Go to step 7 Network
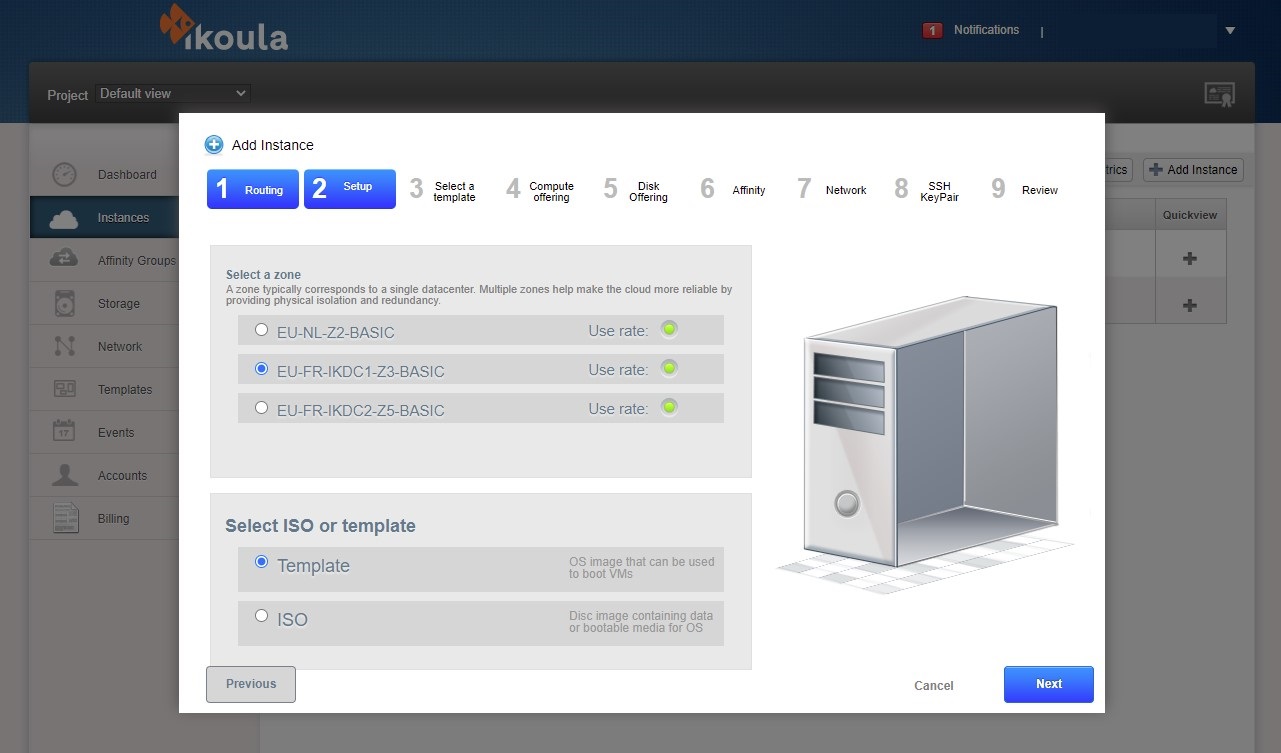Screen dimensions: 1281x753 point(831,189)
